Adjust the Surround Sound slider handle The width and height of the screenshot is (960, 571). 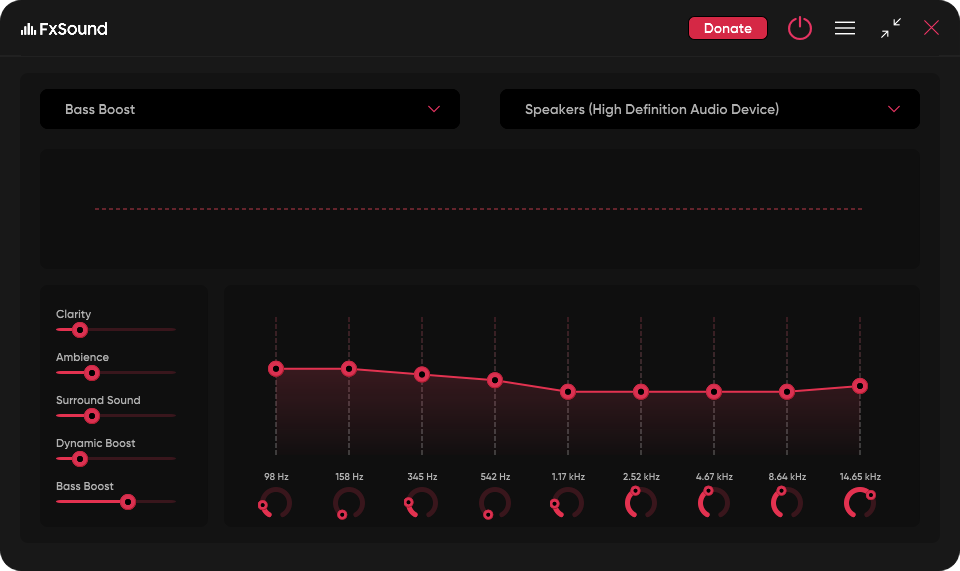pyautogui.click(x=92, y=416)
